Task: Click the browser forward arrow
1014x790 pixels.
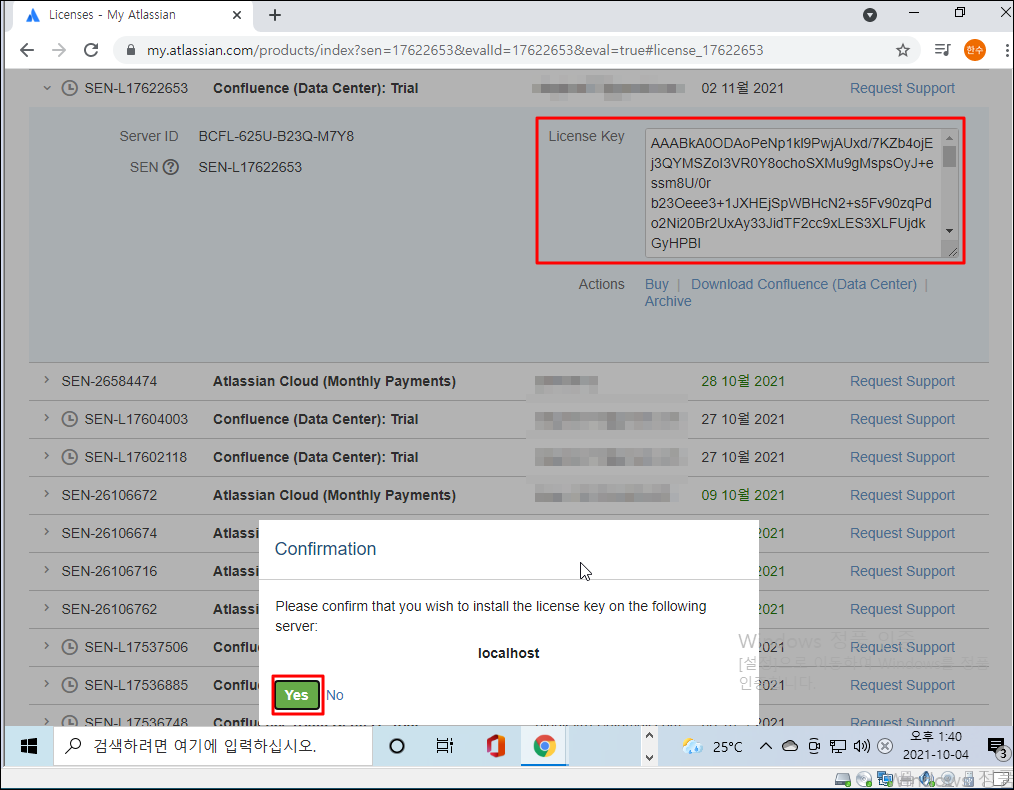Action: (59, 50)
